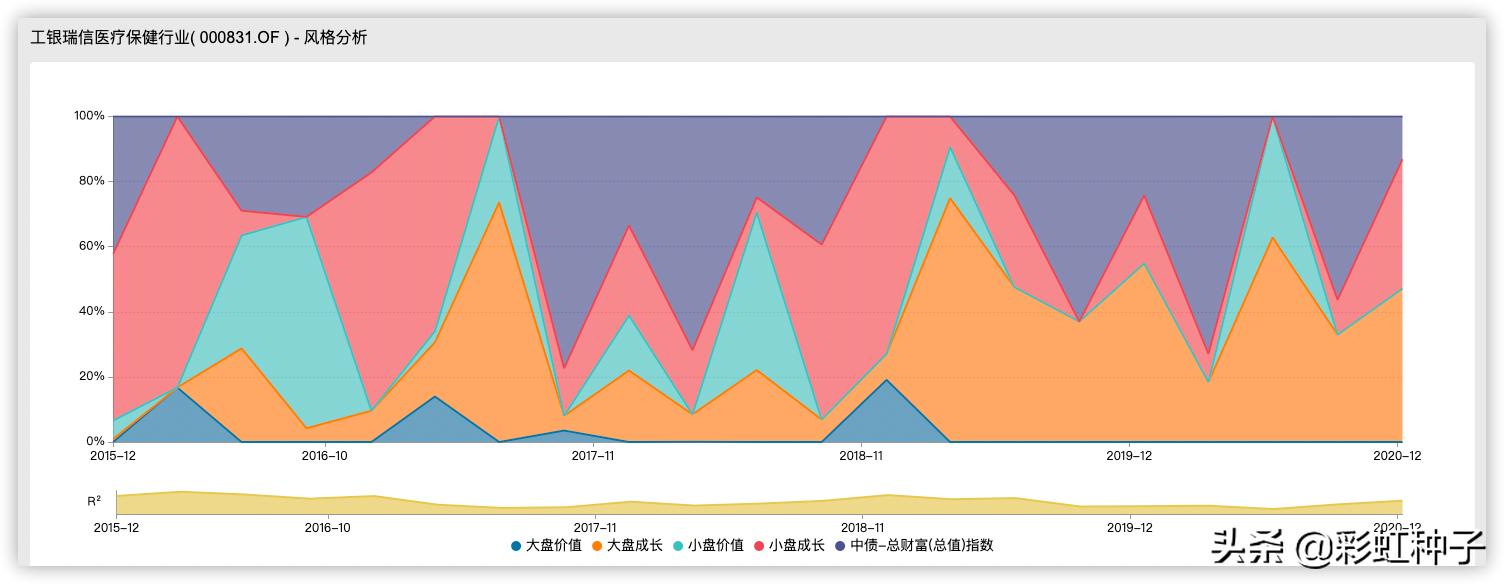Click the orange 大盘成长 legend dot
This screenshot has height=584, width=1504.
click(598, 544)
